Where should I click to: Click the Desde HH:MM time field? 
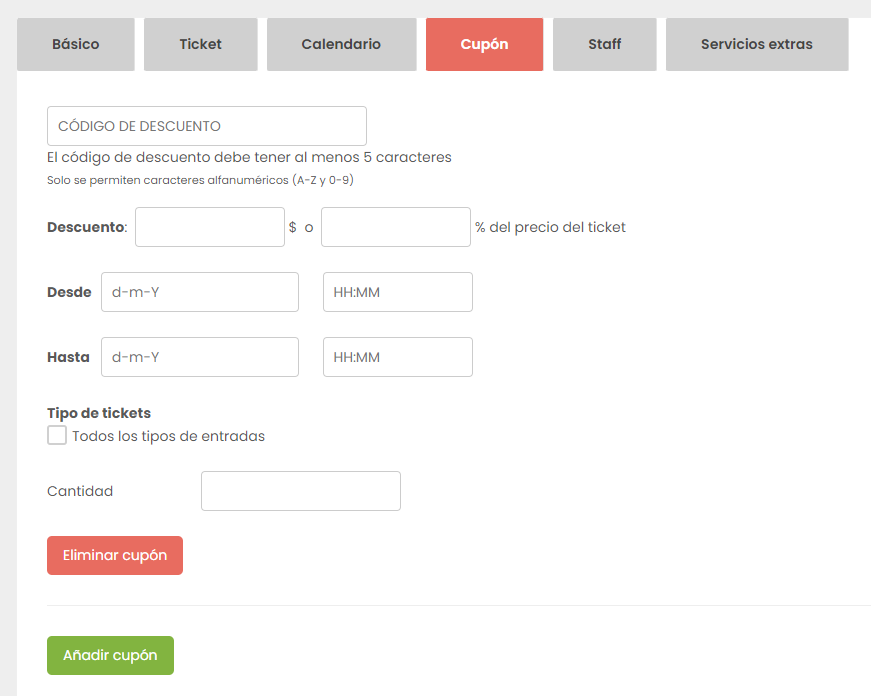coord(398,292)
